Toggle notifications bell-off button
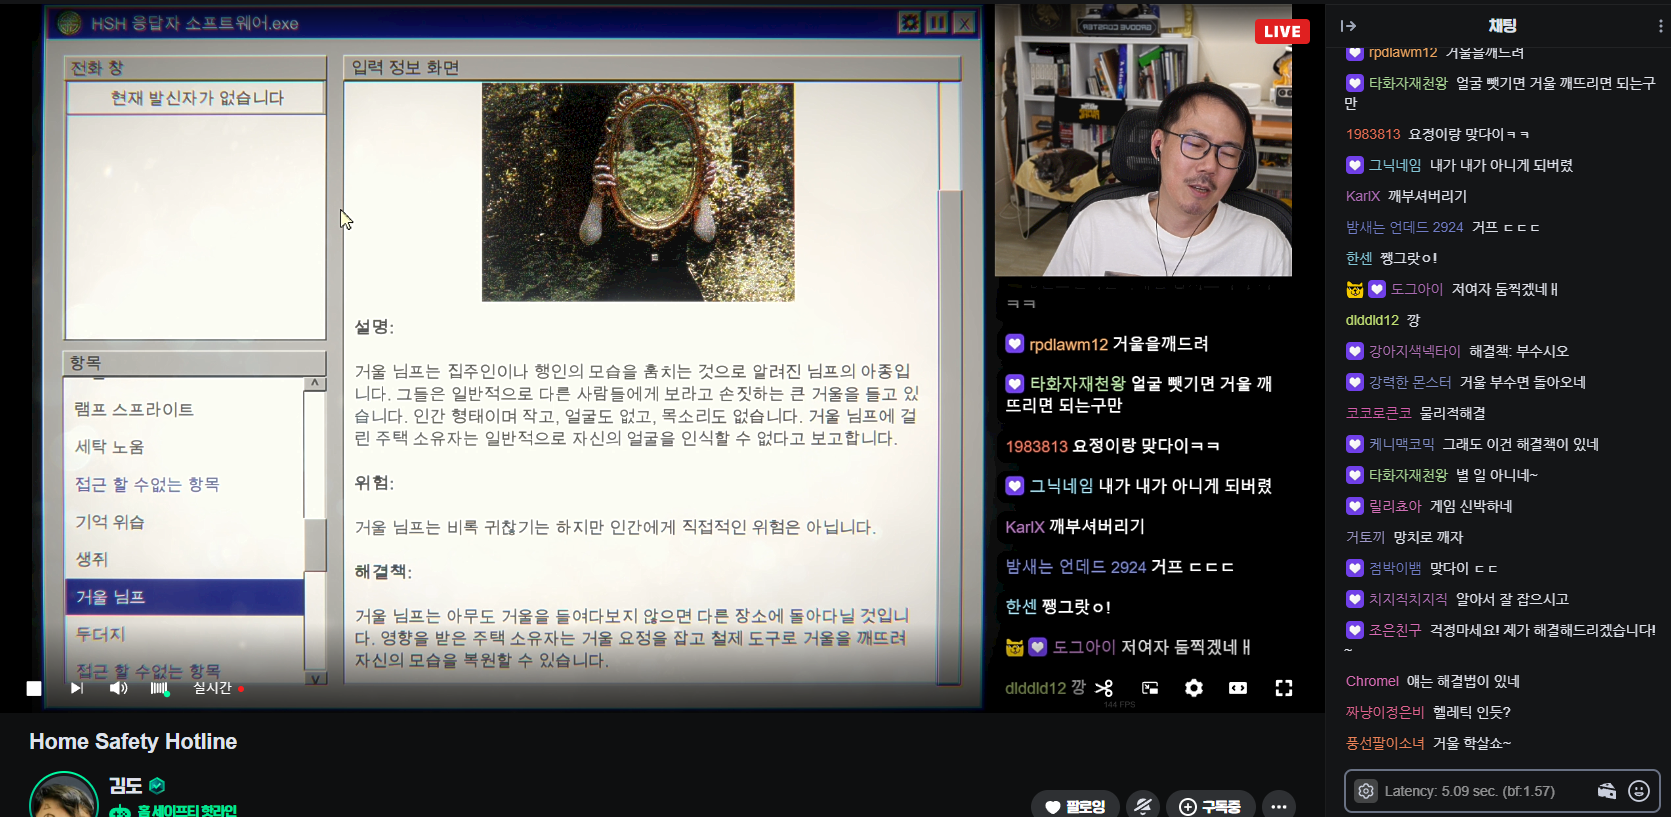The height and width of the screenshot is (817, 1671). (1143, 806)
